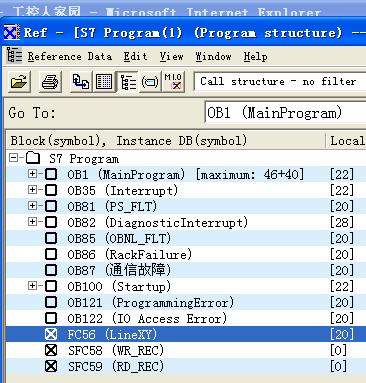The height and width of the screenshot is (383, 366).
Task: Show the Assignment table grid icon
Action: click(x=104, y=82)
